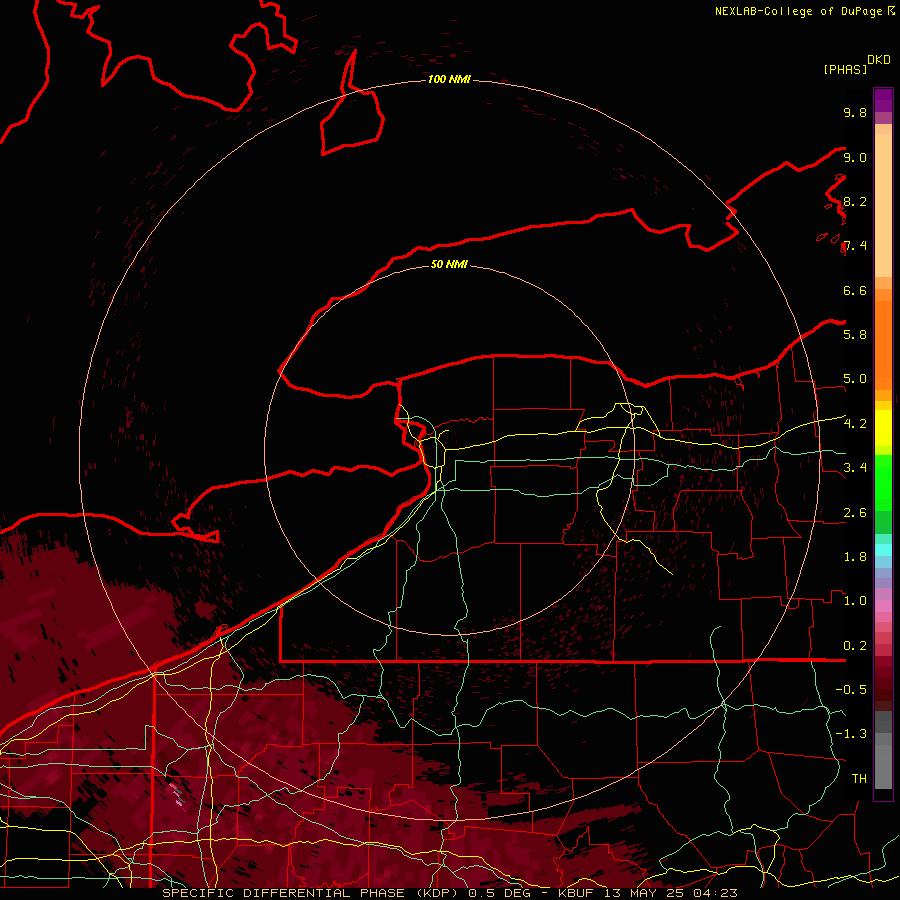Pick the purple top segment of the color bar
Screen dimensions: 900x900
[883, 100]
